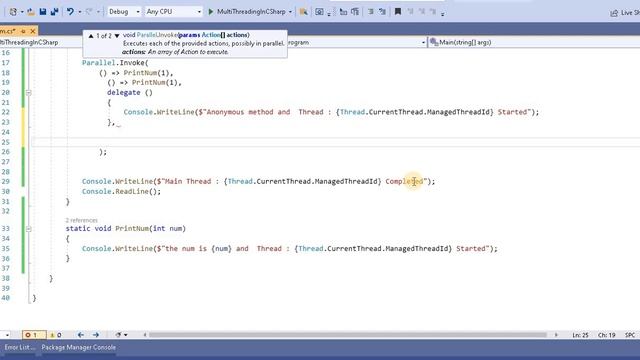Click the zoom level dropdown arrow in the status strip
Viewport: 640px width, 360px height.
point(7,335)
